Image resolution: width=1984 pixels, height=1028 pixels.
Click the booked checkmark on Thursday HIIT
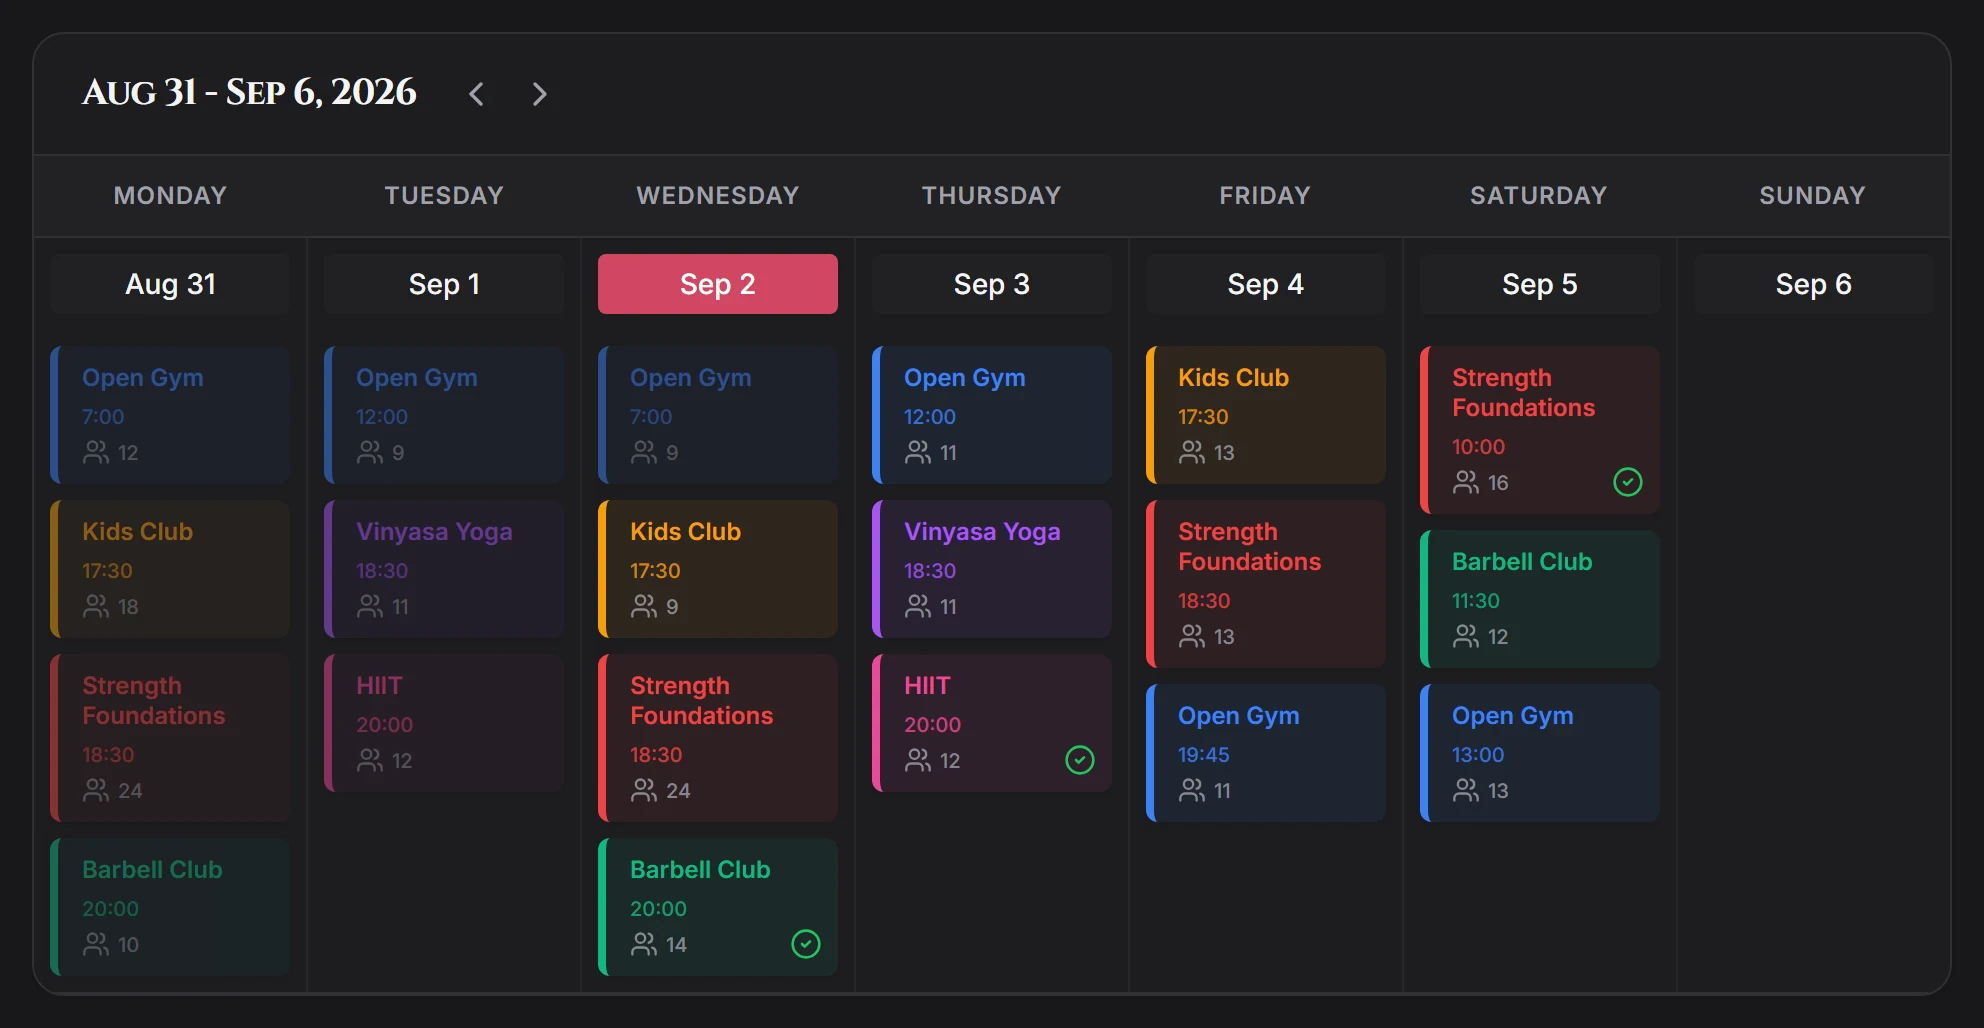point(1080,760)
